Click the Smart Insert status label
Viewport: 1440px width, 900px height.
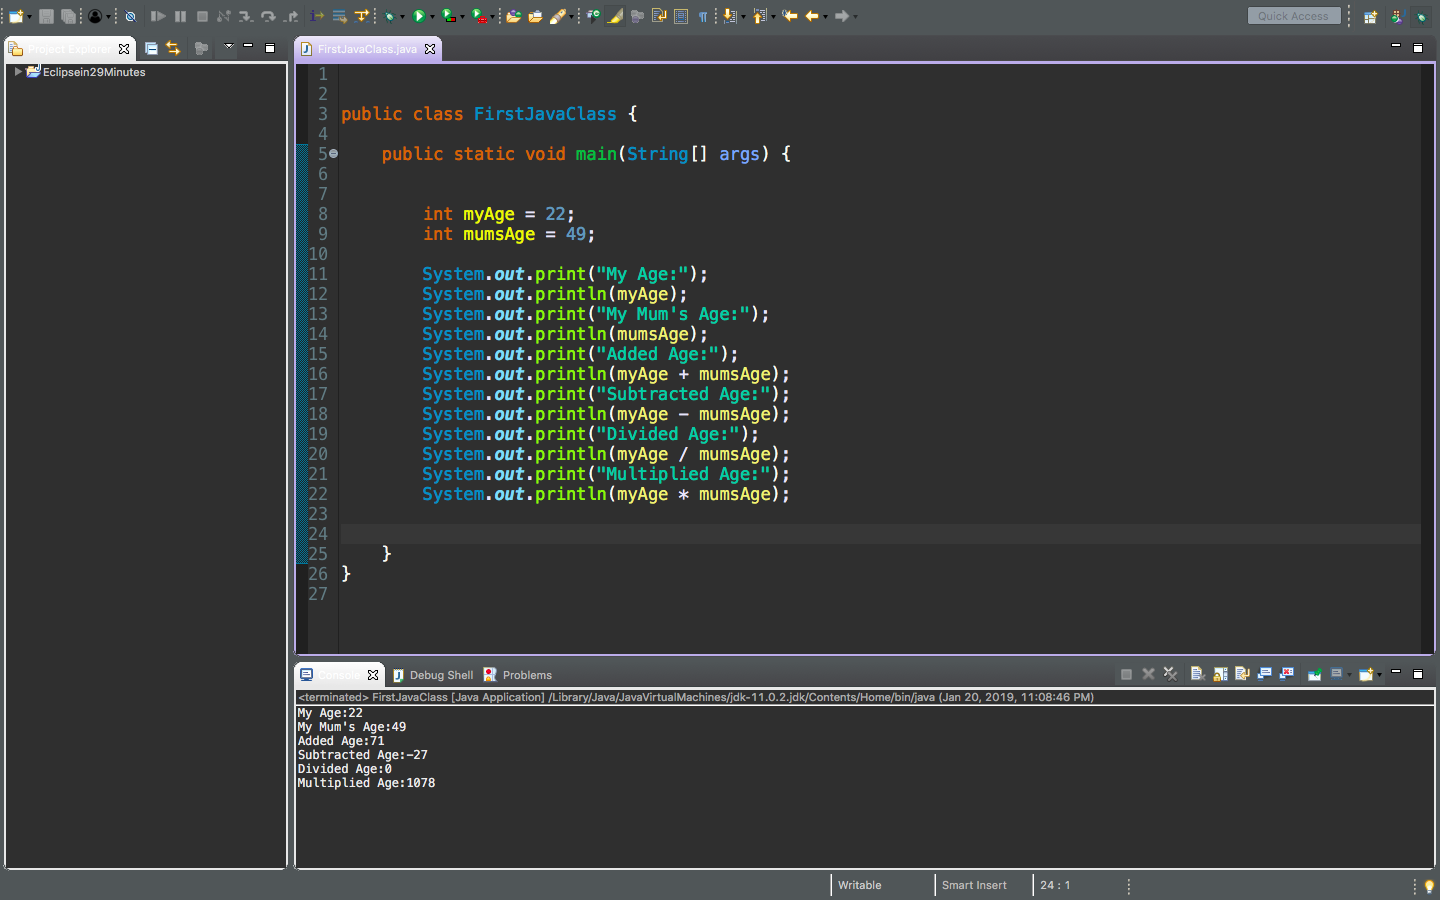click(974, 885)
